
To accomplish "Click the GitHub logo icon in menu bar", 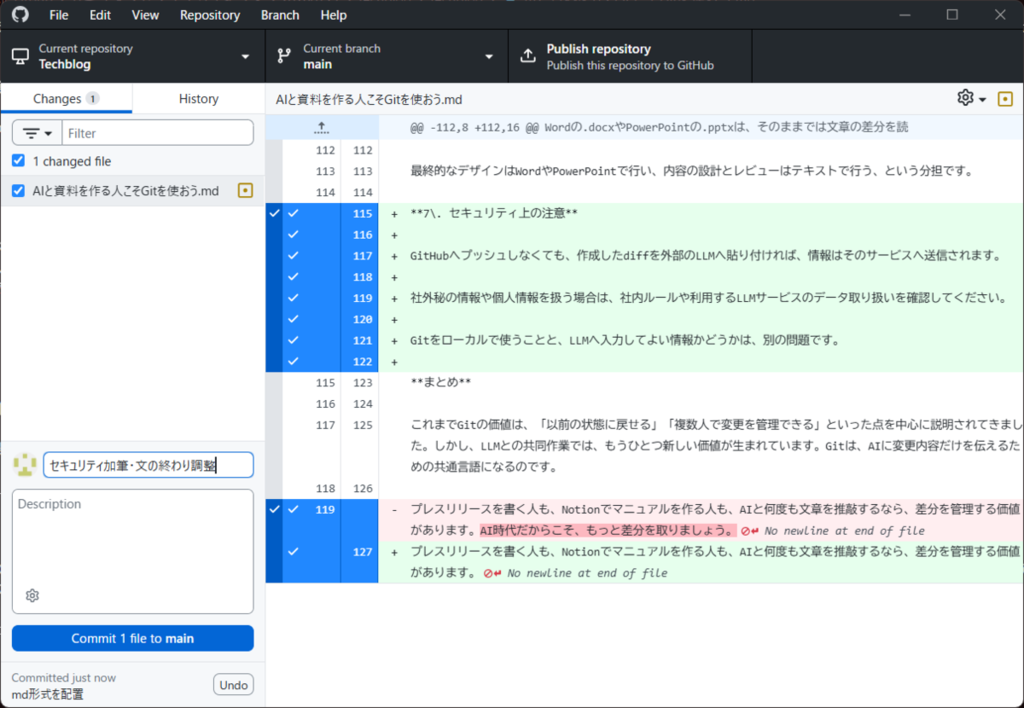I will [x=20, y=14].
